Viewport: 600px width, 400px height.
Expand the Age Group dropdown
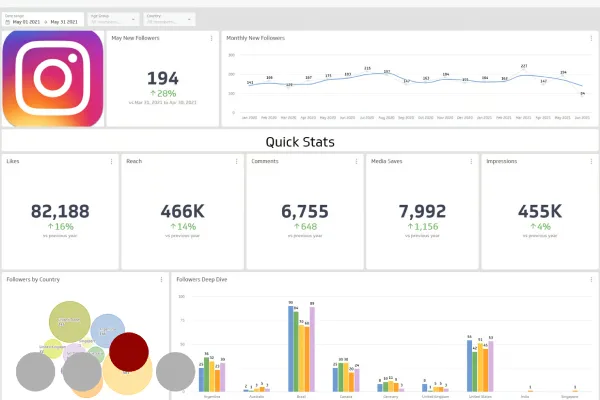click(114, 19)
